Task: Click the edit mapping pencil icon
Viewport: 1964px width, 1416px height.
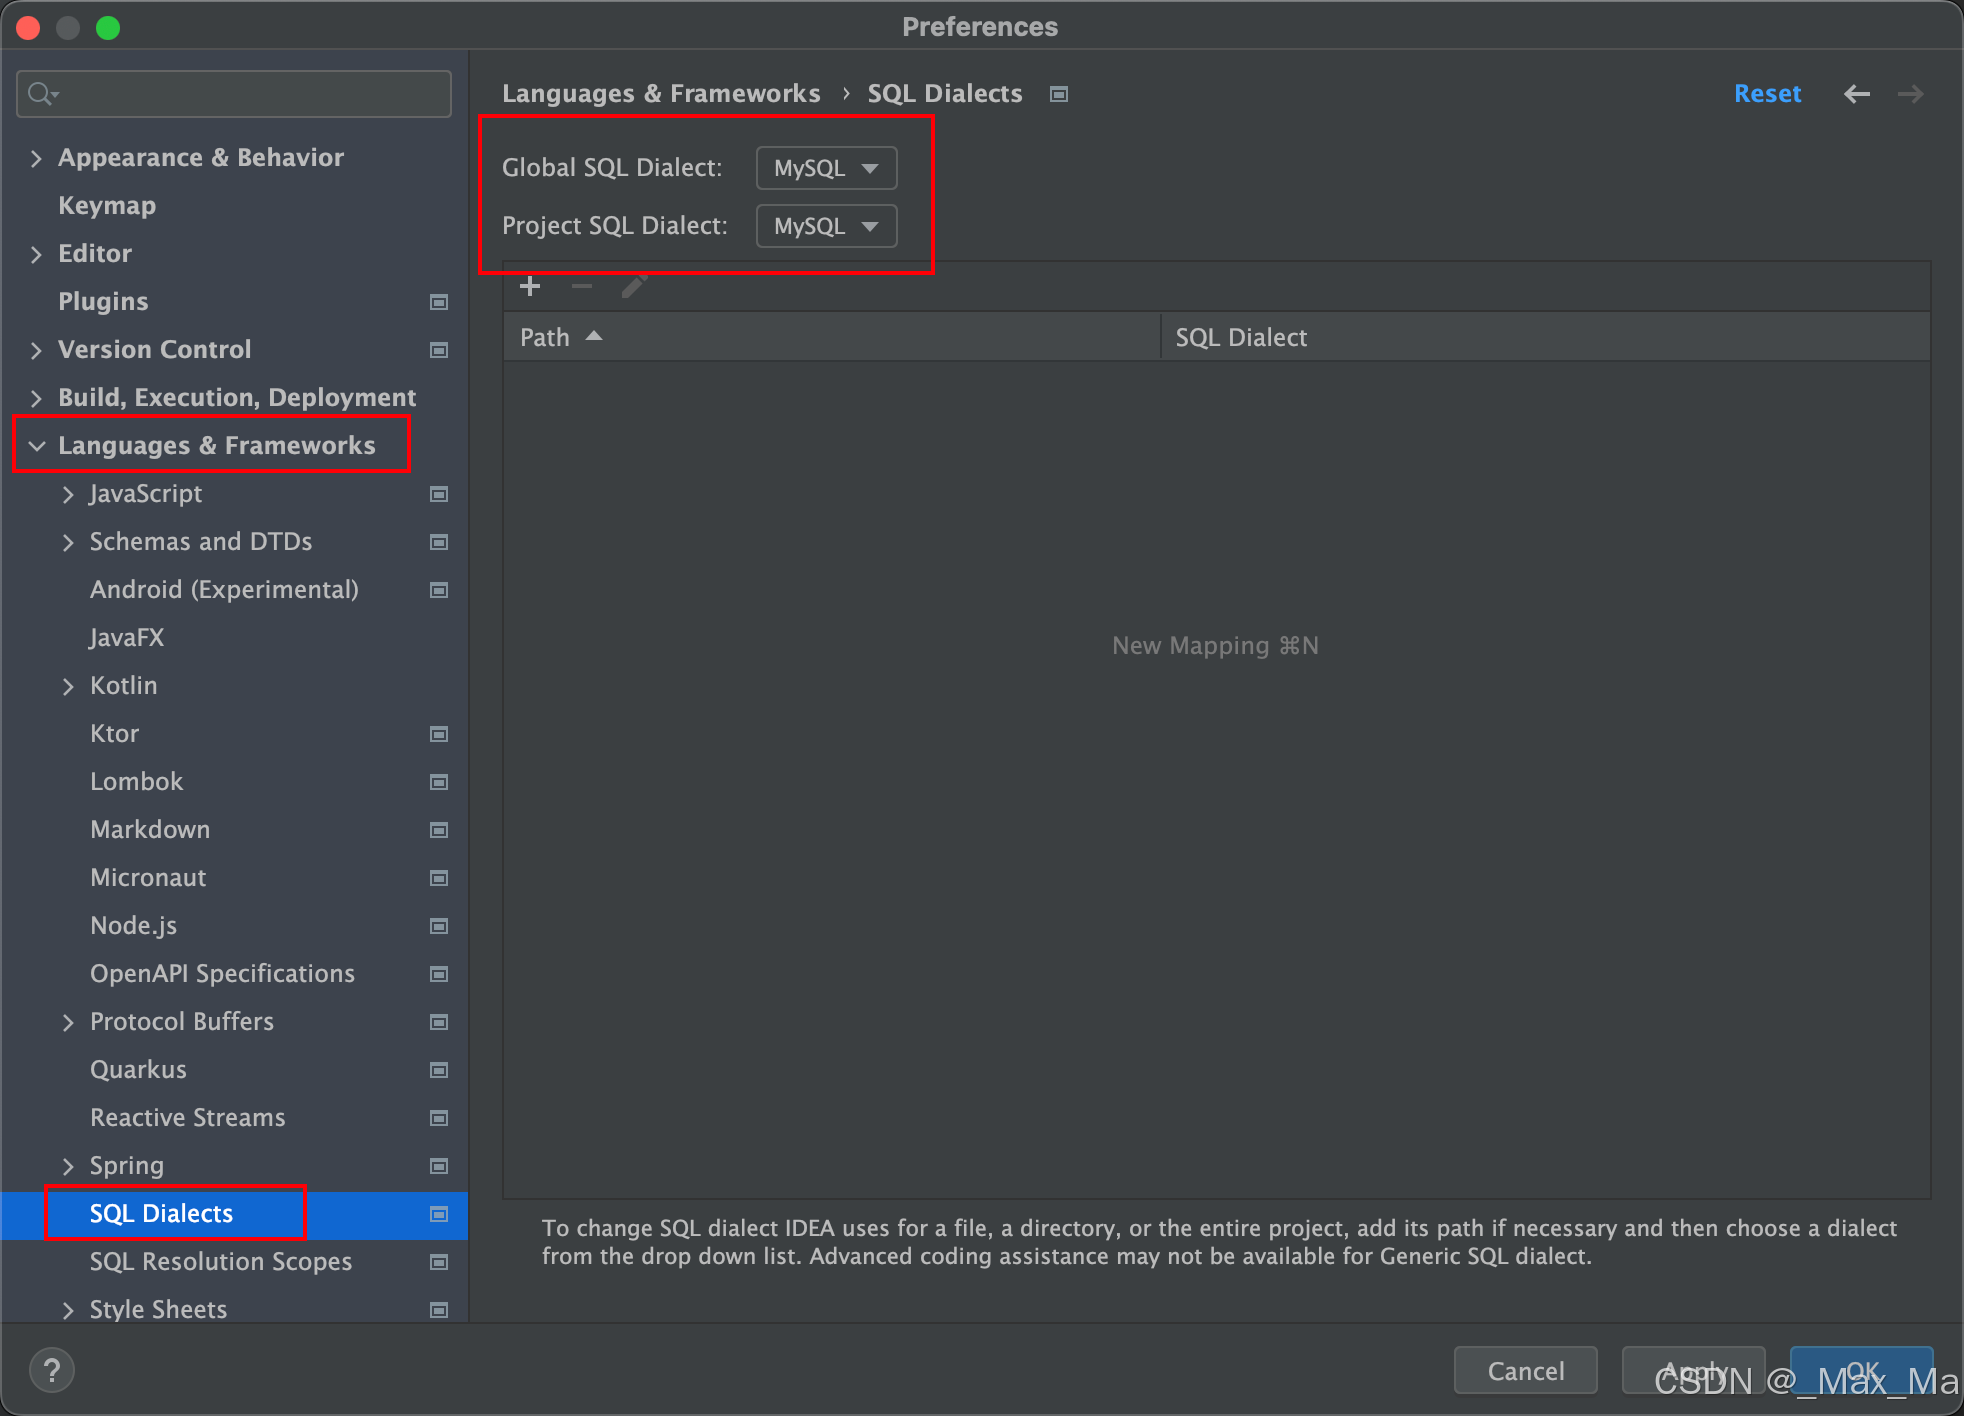Action: pyautogui.click(x=634, y=287)
